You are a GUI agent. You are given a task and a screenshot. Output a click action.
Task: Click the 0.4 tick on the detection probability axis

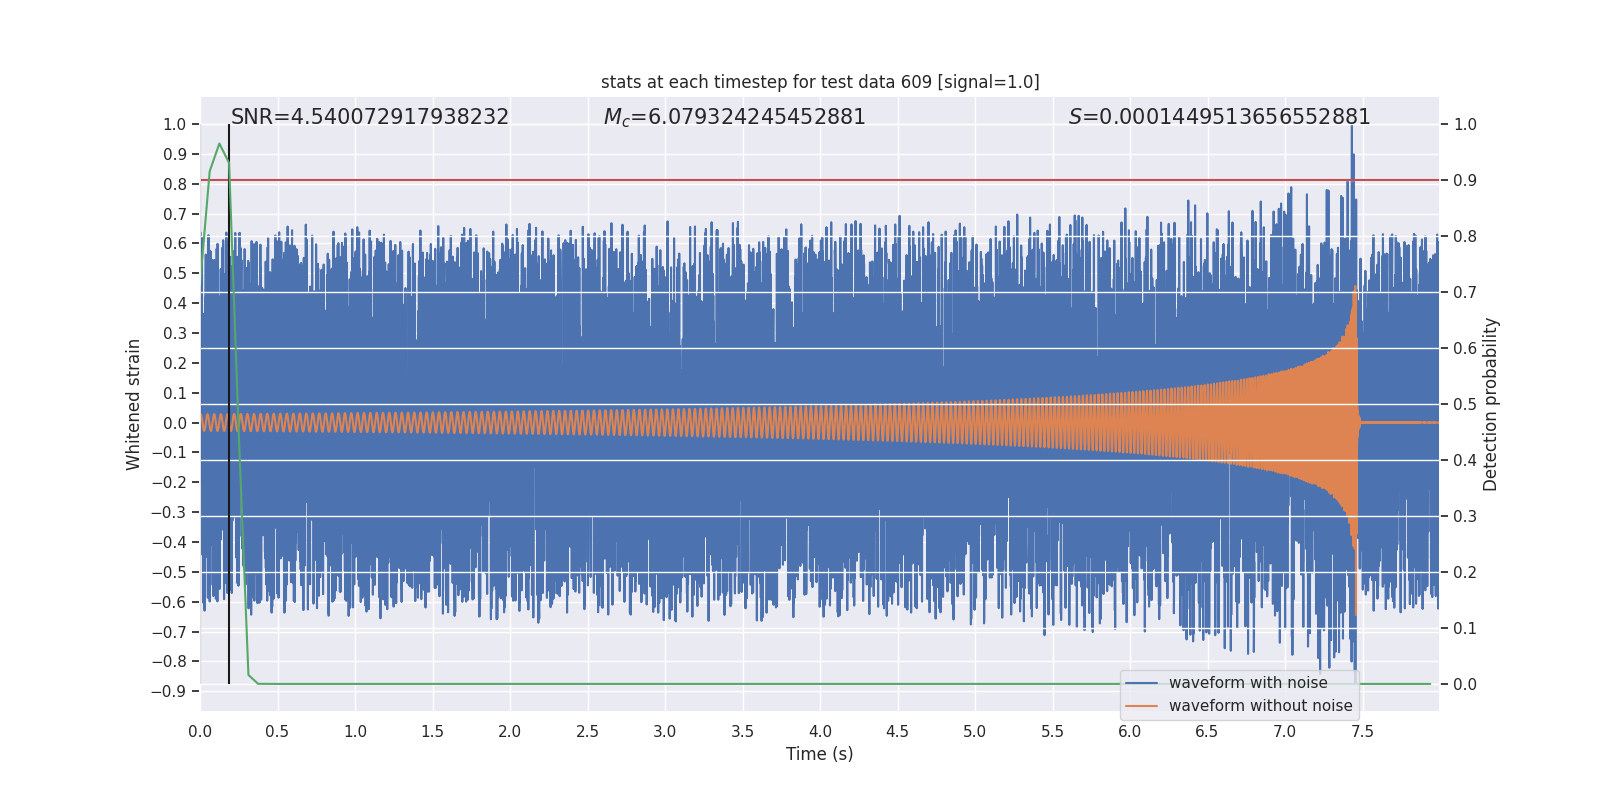pos(1465,461)
